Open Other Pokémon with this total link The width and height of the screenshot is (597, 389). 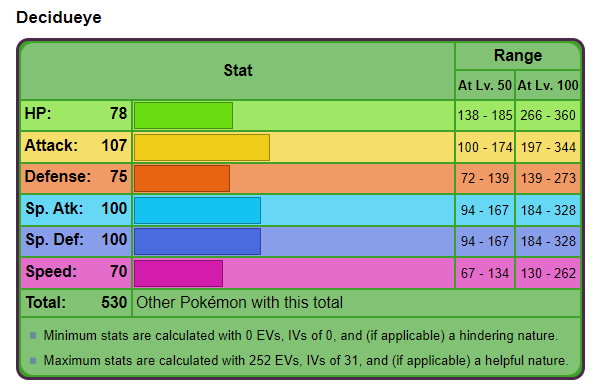(x=239, y=303)
